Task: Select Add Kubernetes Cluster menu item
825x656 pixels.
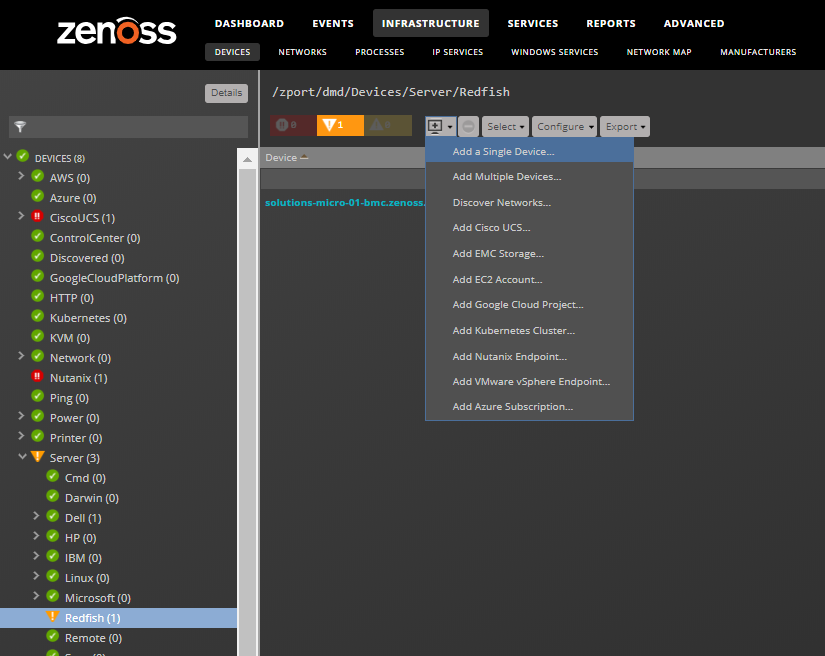Action: pos(529,330)
